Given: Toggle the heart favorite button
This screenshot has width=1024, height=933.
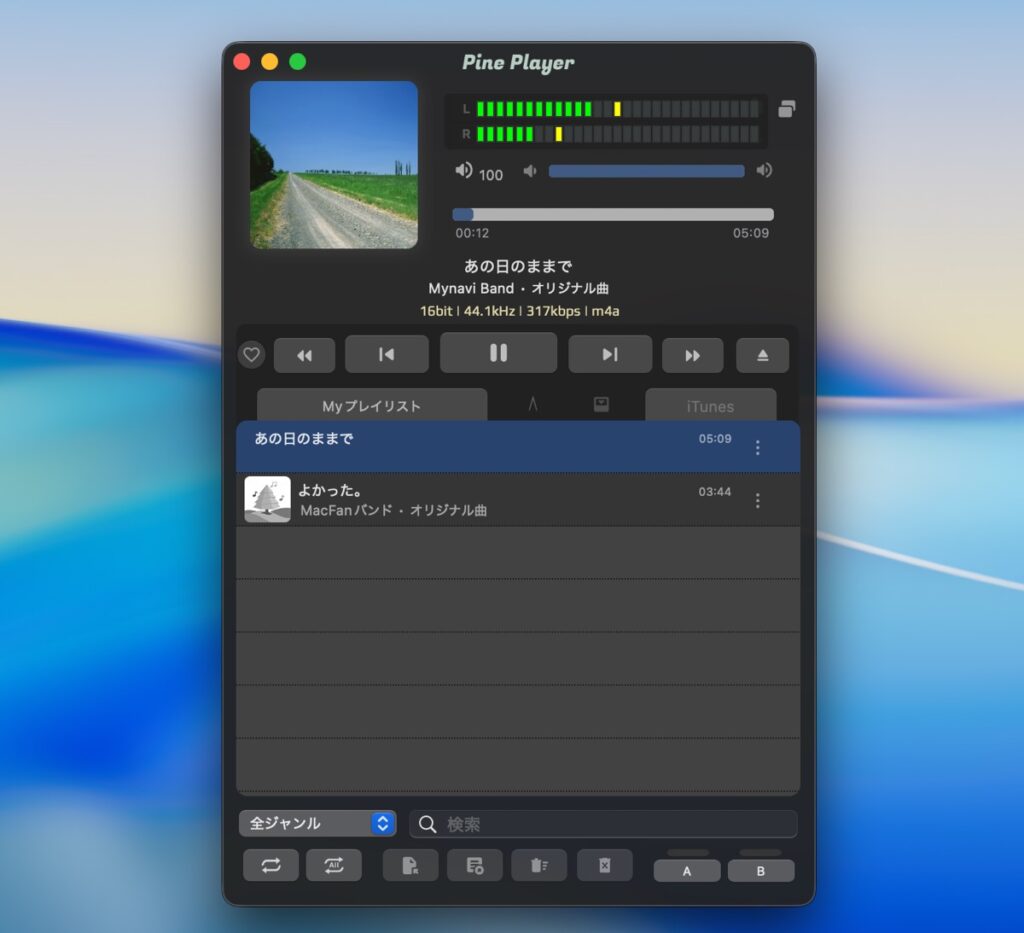Looking at the screenshot, I should pyautogui.click(x=252, y=354).
